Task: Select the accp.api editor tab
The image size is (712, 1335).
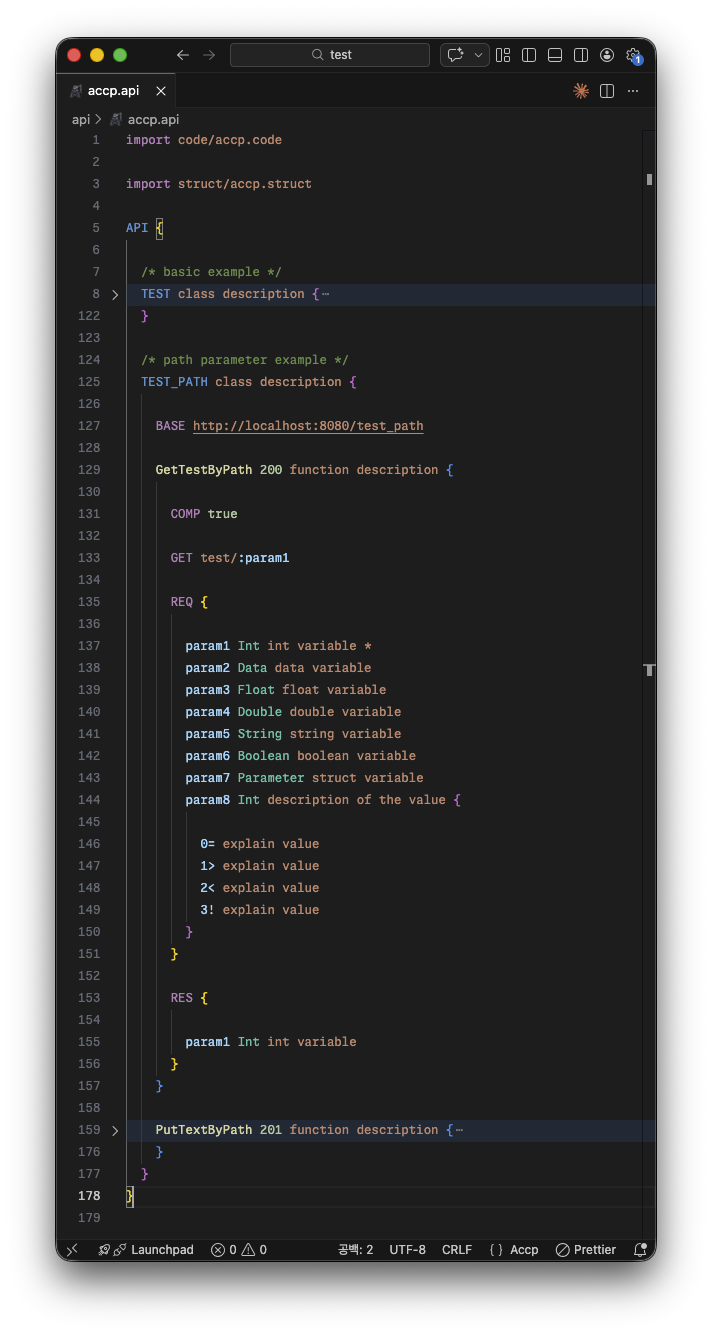Action: pyautogui.click(x=114, y=91)
